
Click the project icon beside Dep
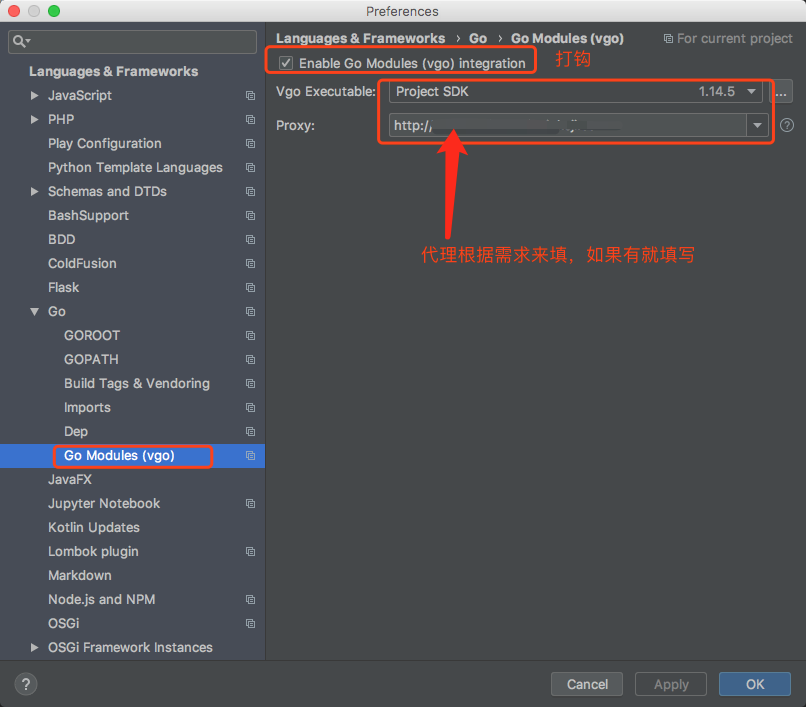[x=250, y=431]
